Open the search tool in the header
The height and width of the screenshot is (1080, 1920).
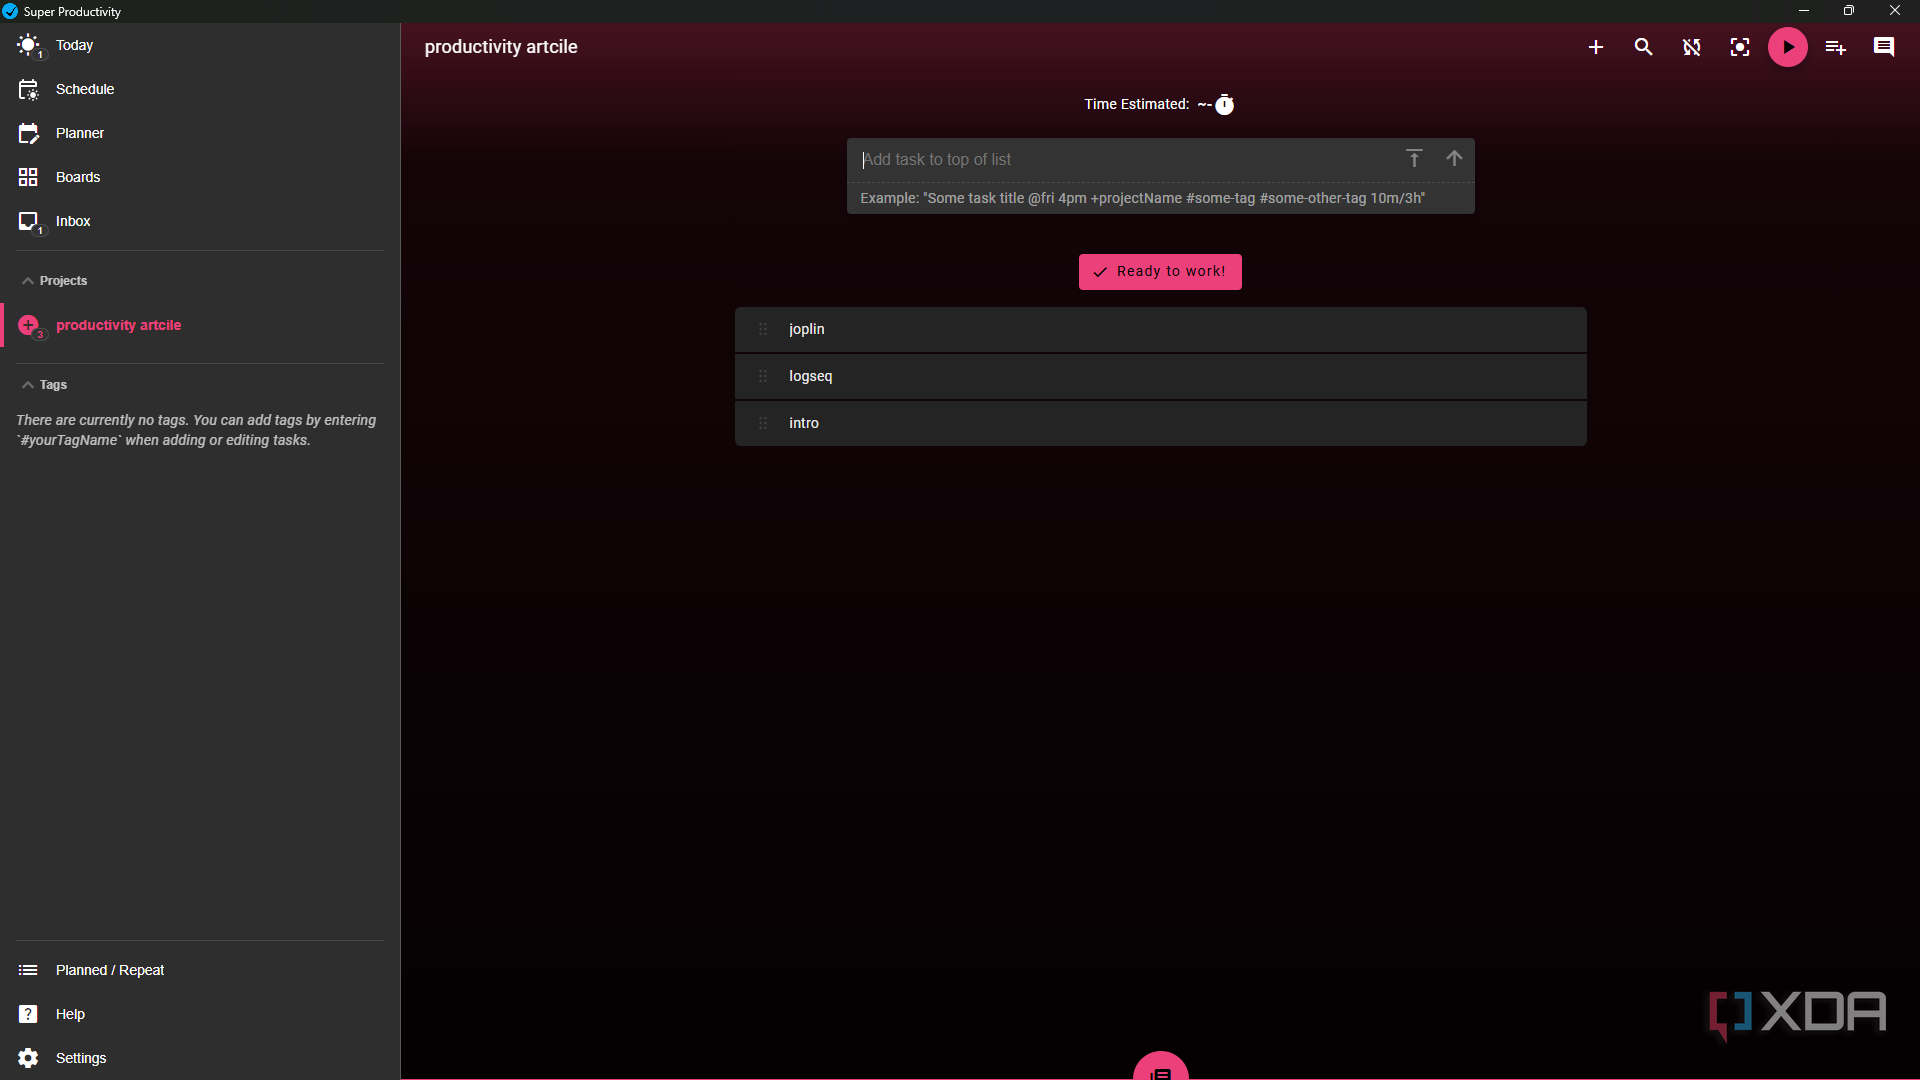coord(1643,47)
